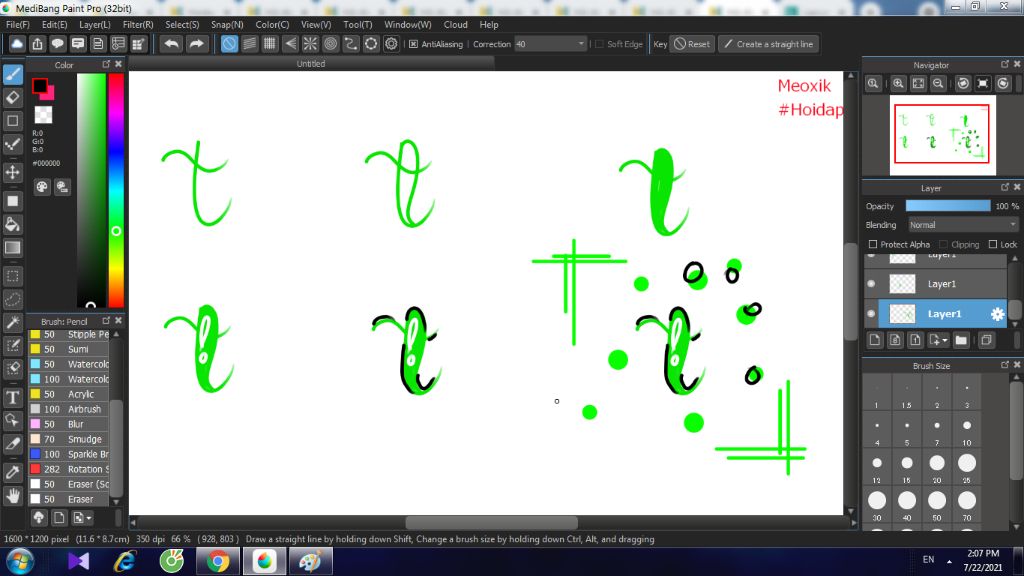Click Brush list scroll-up arrow

click(116, 334)
